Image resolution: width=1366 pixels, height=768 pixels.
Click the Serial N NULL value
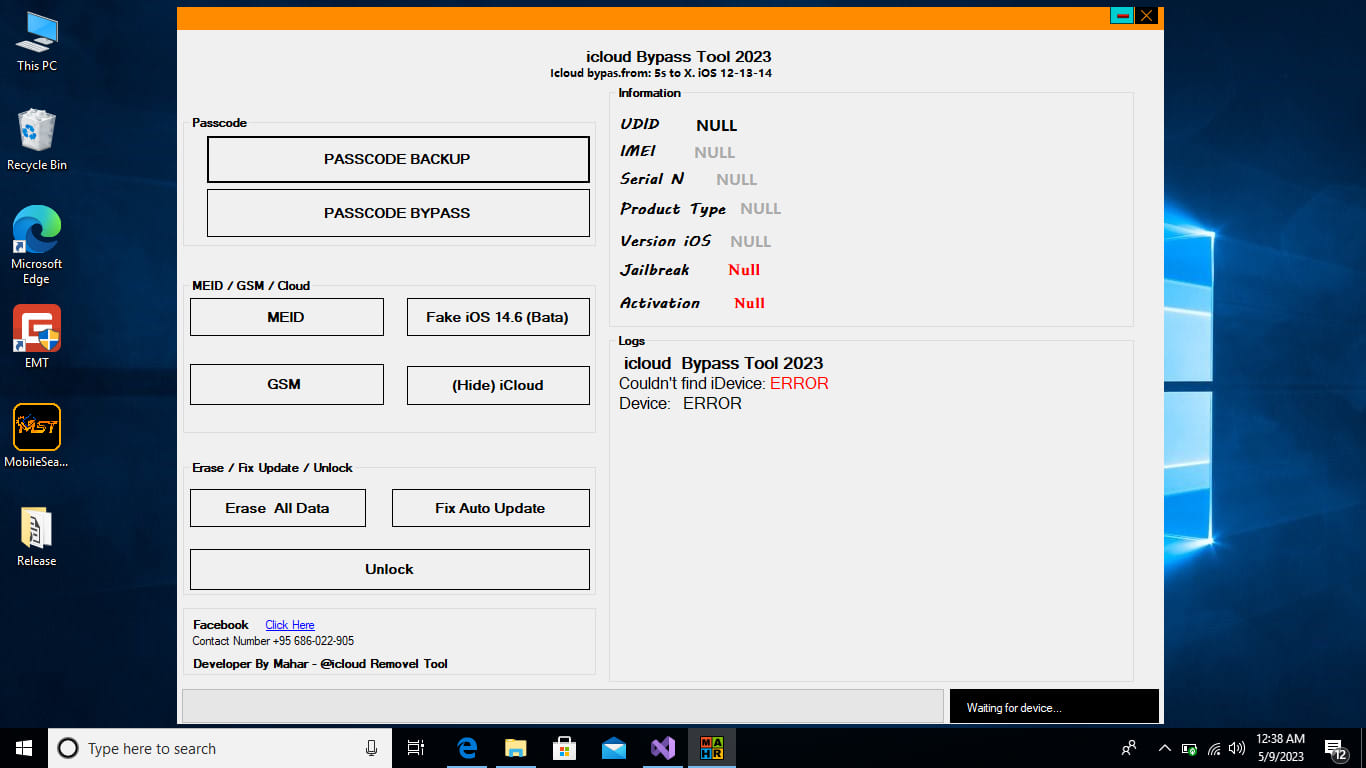click(x=737, y=180)
